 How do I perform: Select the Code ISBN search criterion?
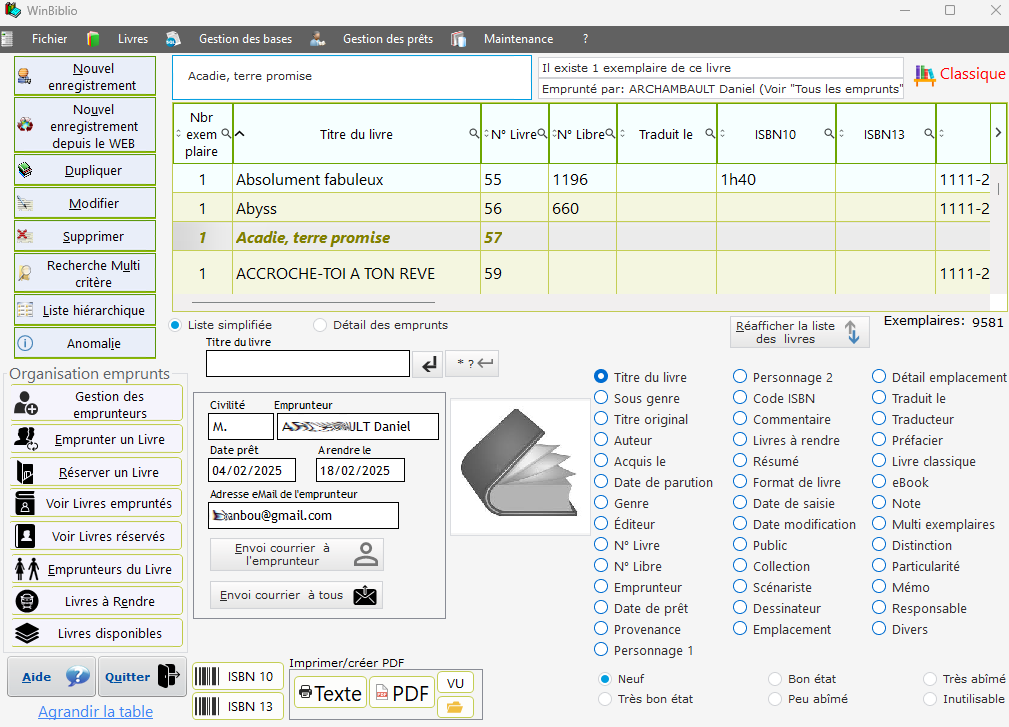740,398
